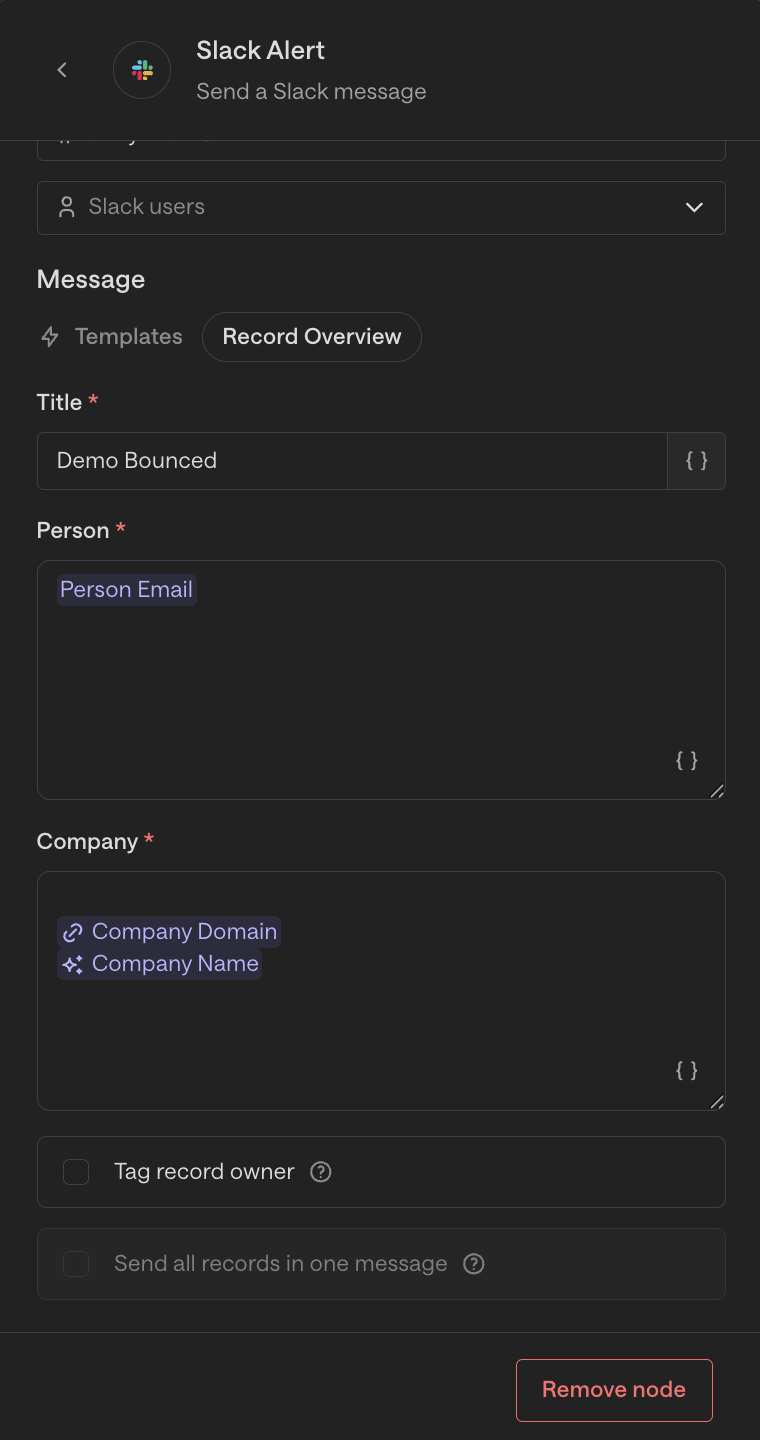
Task: Click the Slack logo icon
Action: coord(142,70)
